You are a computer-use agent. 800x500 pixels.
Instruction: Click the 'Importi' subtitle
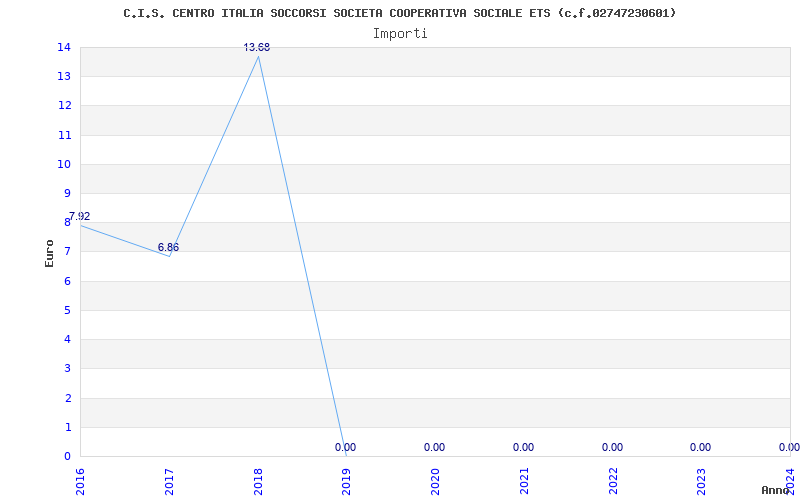[399, 34]
